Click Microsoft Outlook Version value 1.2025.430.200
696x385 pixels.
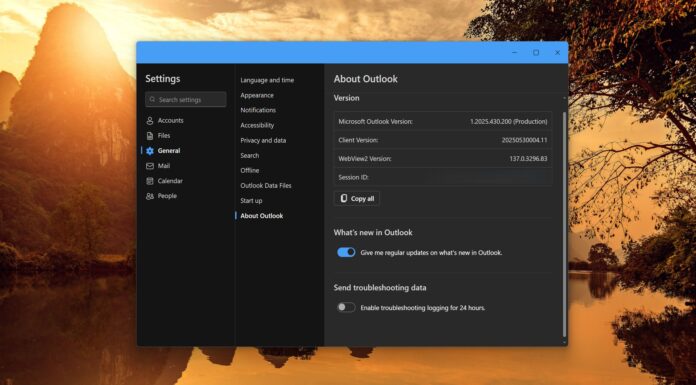pyautogui.click(x=508, y=121)
